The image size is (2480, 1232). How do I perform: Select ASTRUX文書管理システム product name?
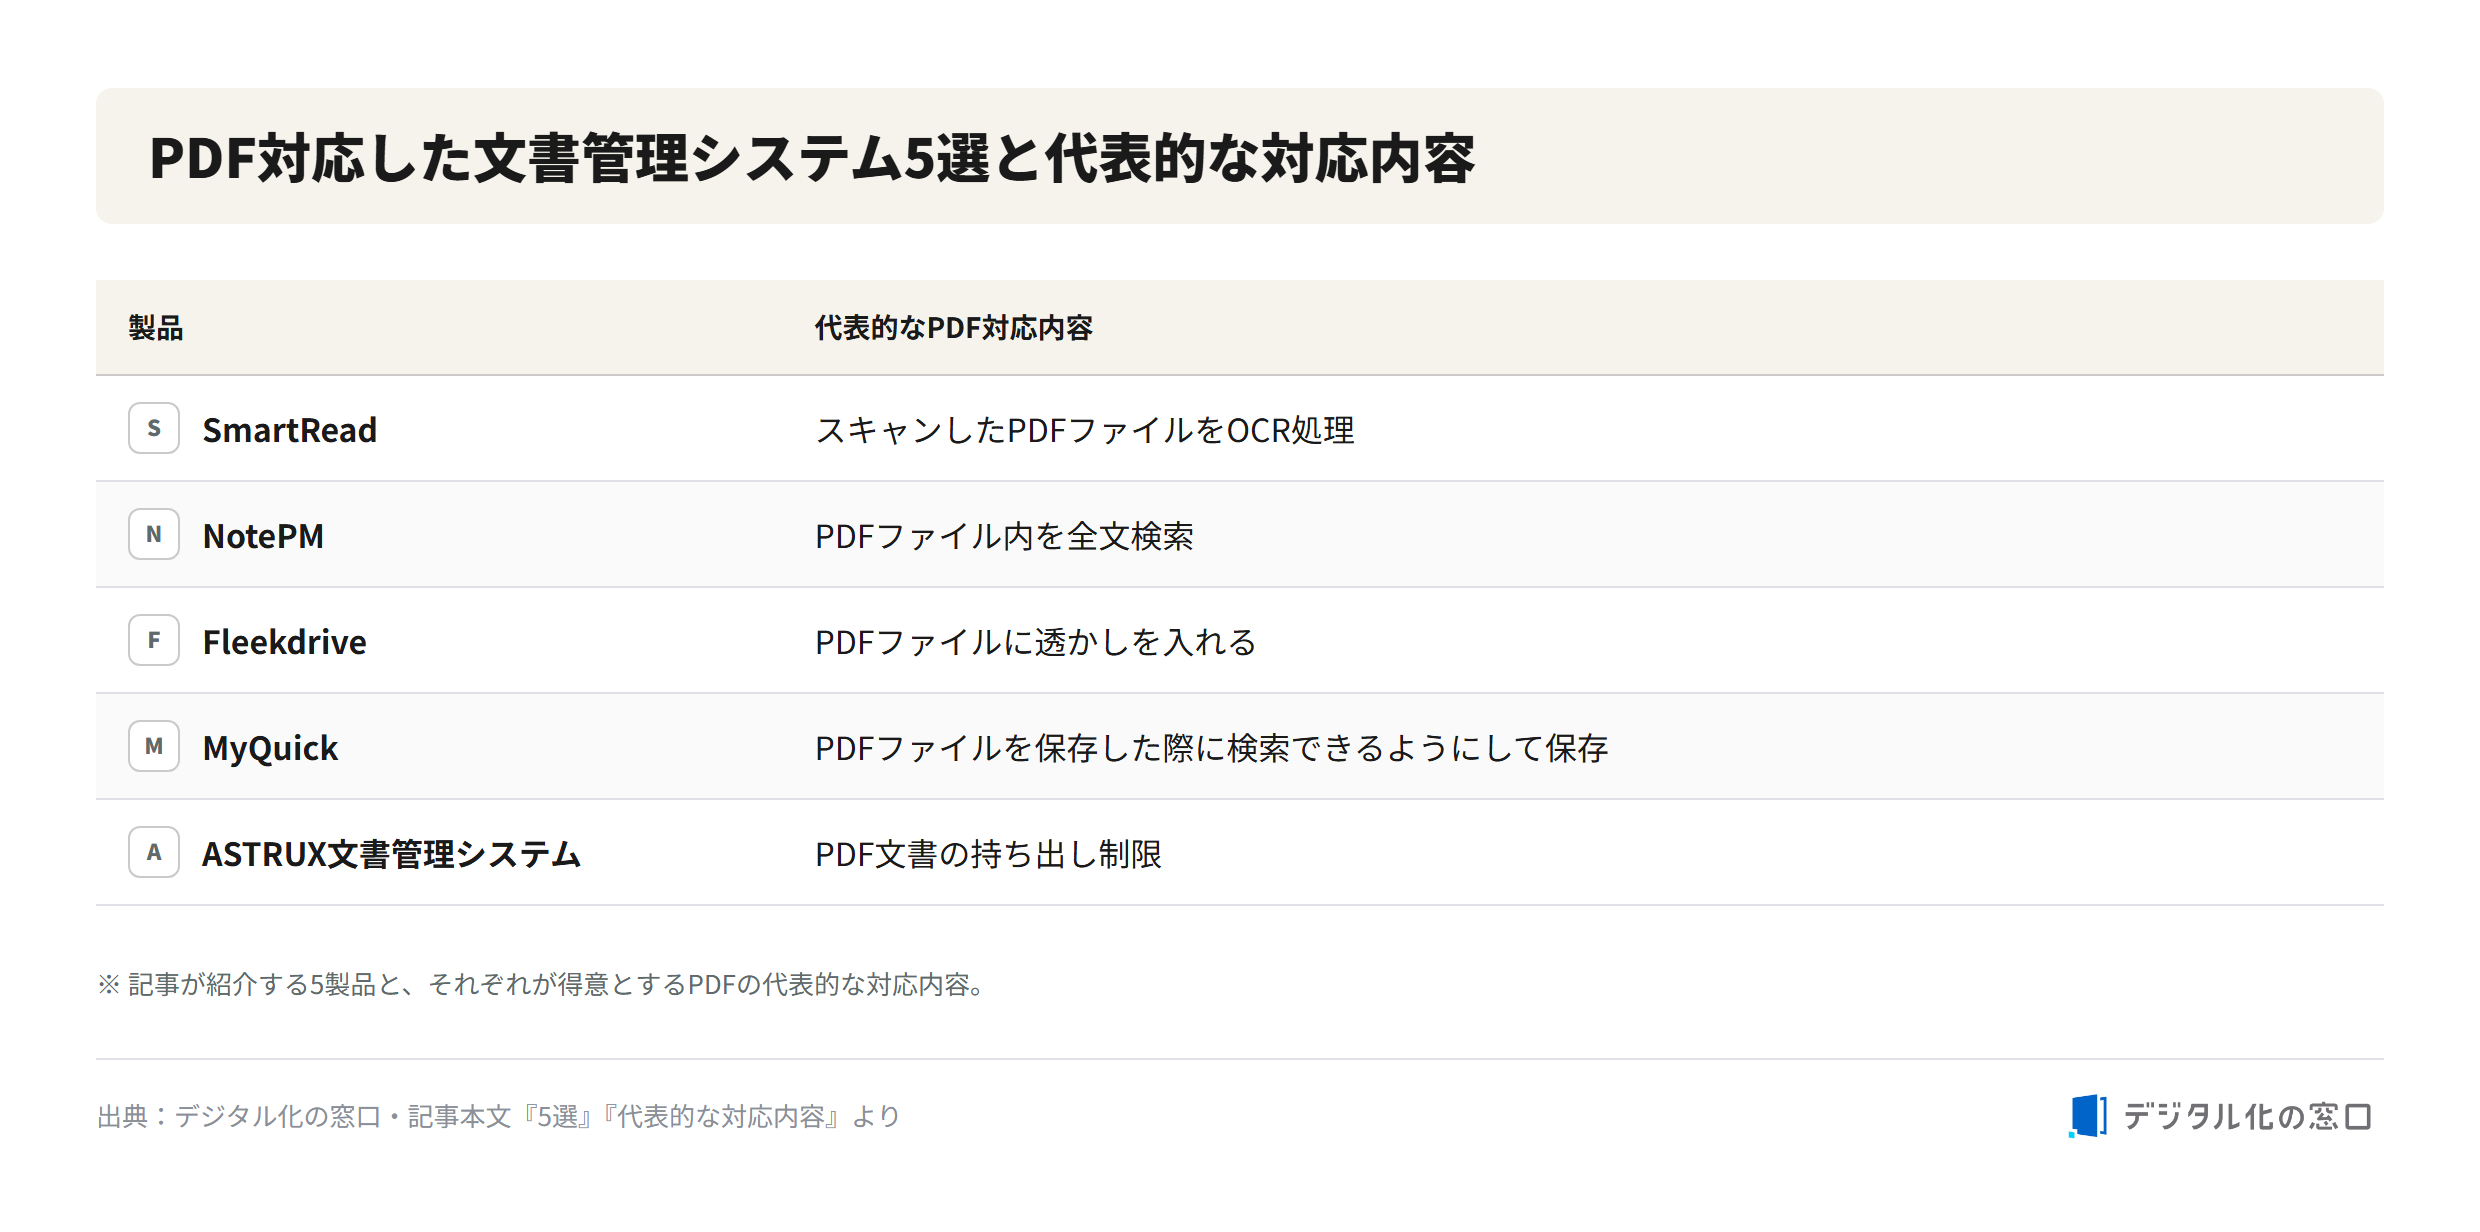pos(391,854)
